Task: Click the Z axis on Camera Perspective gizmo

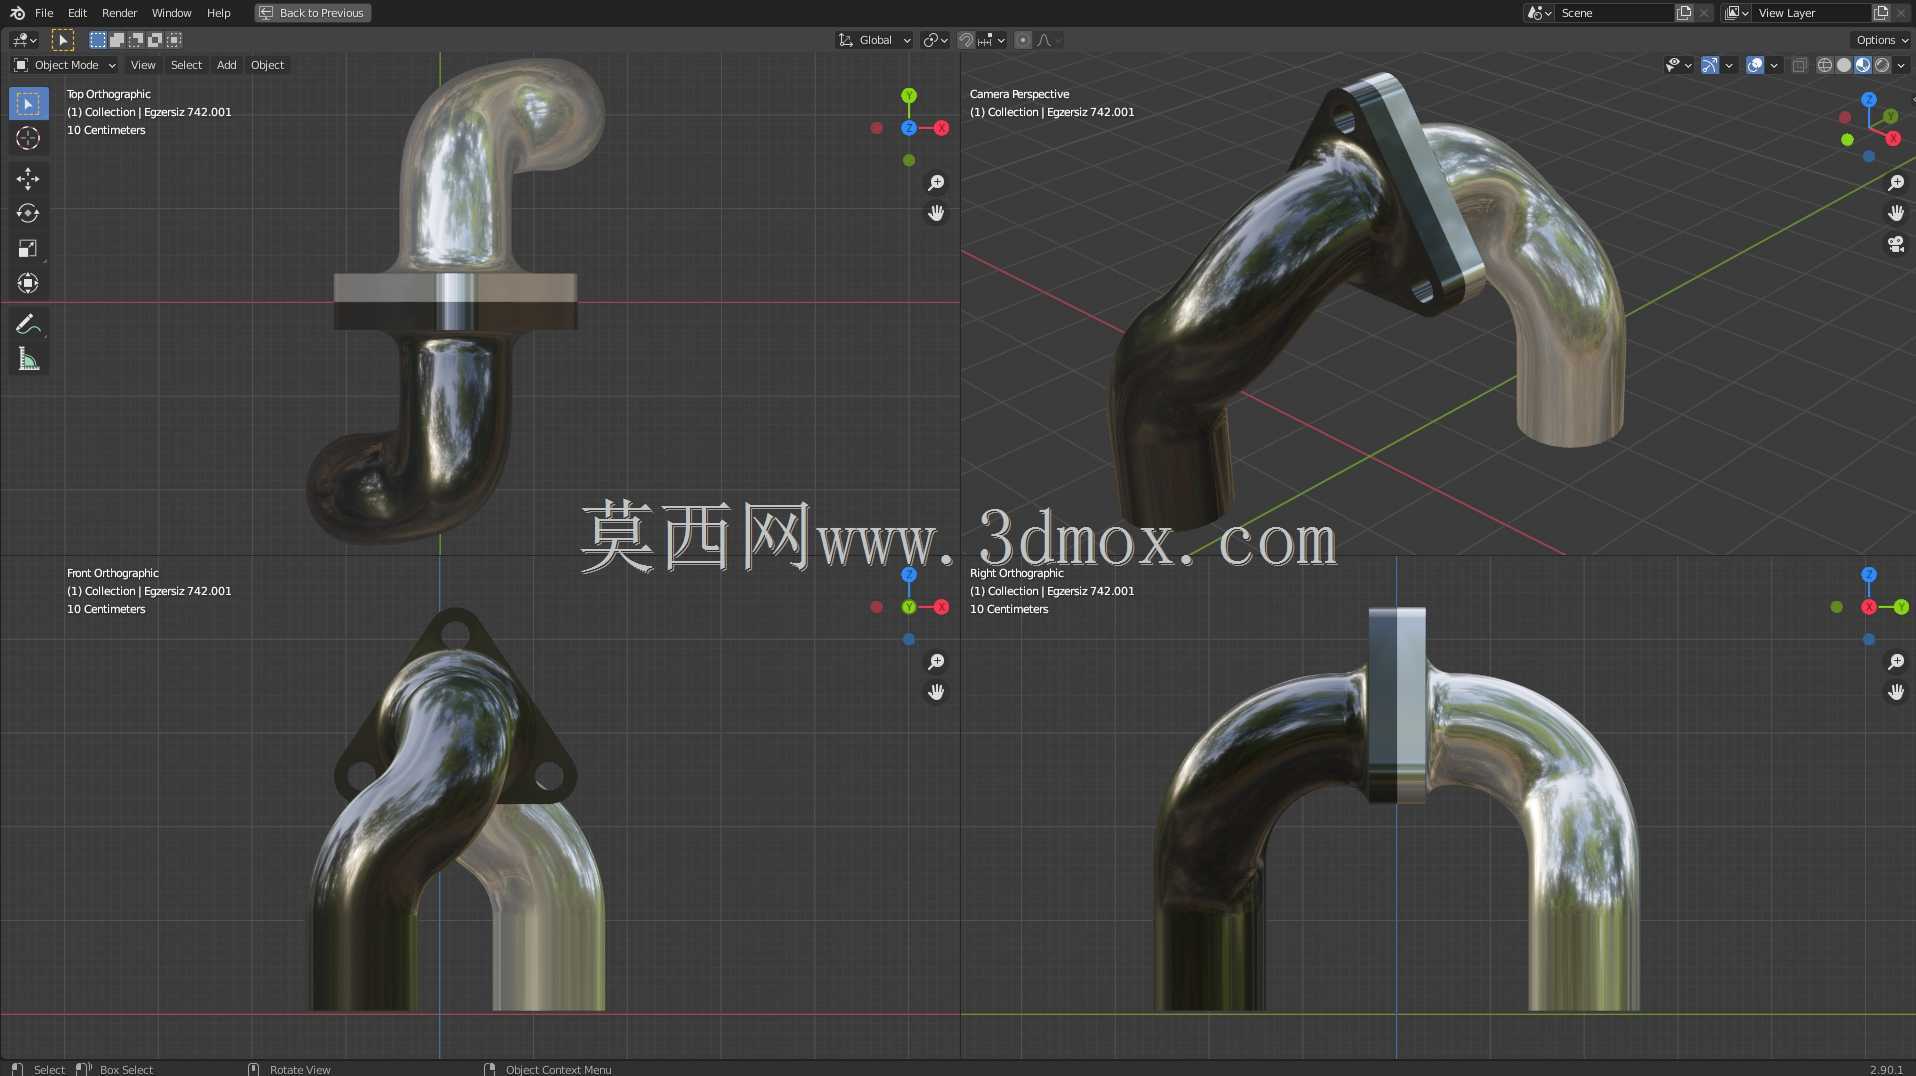Action: (1869, 100)
